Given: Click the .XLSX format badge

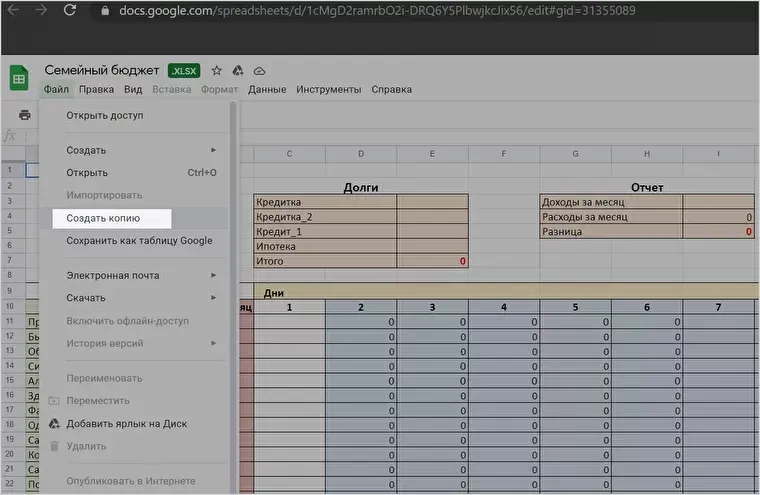Looking at the screenshot, I should 184,71.
